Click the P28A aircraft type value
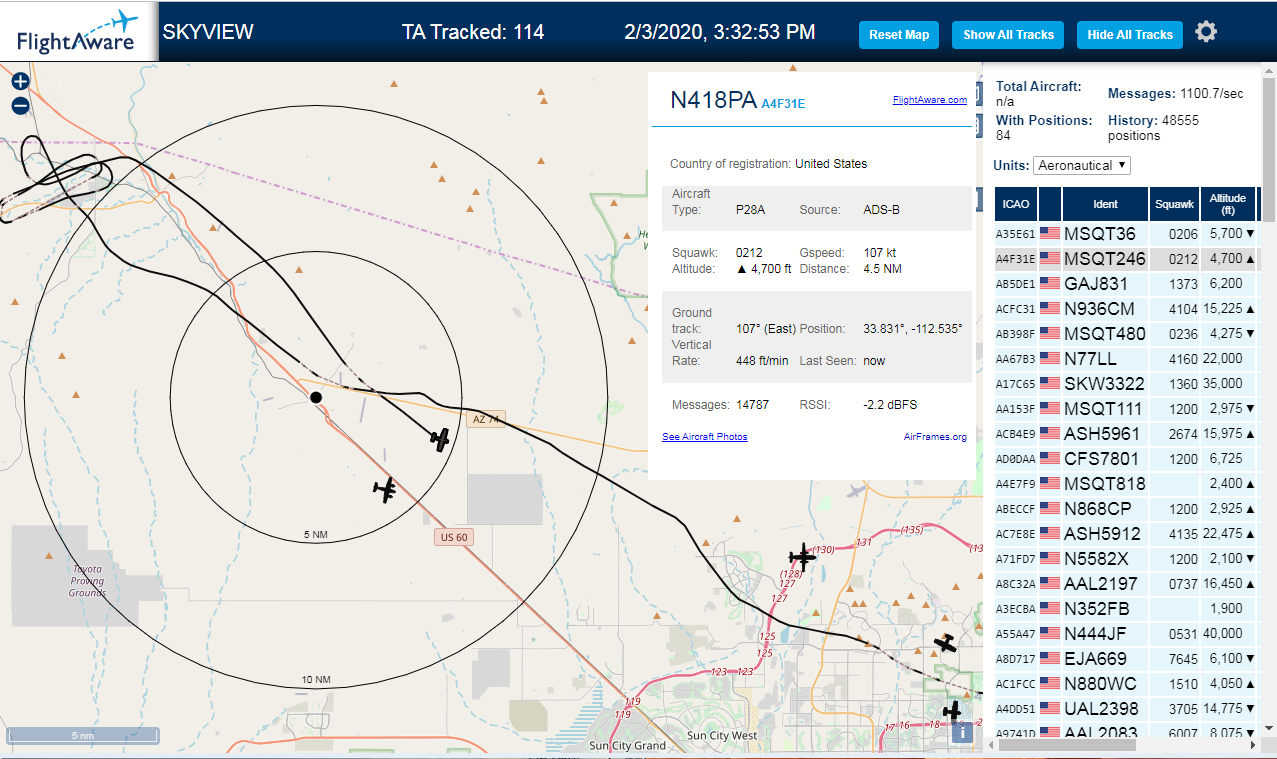 (750, 210)
